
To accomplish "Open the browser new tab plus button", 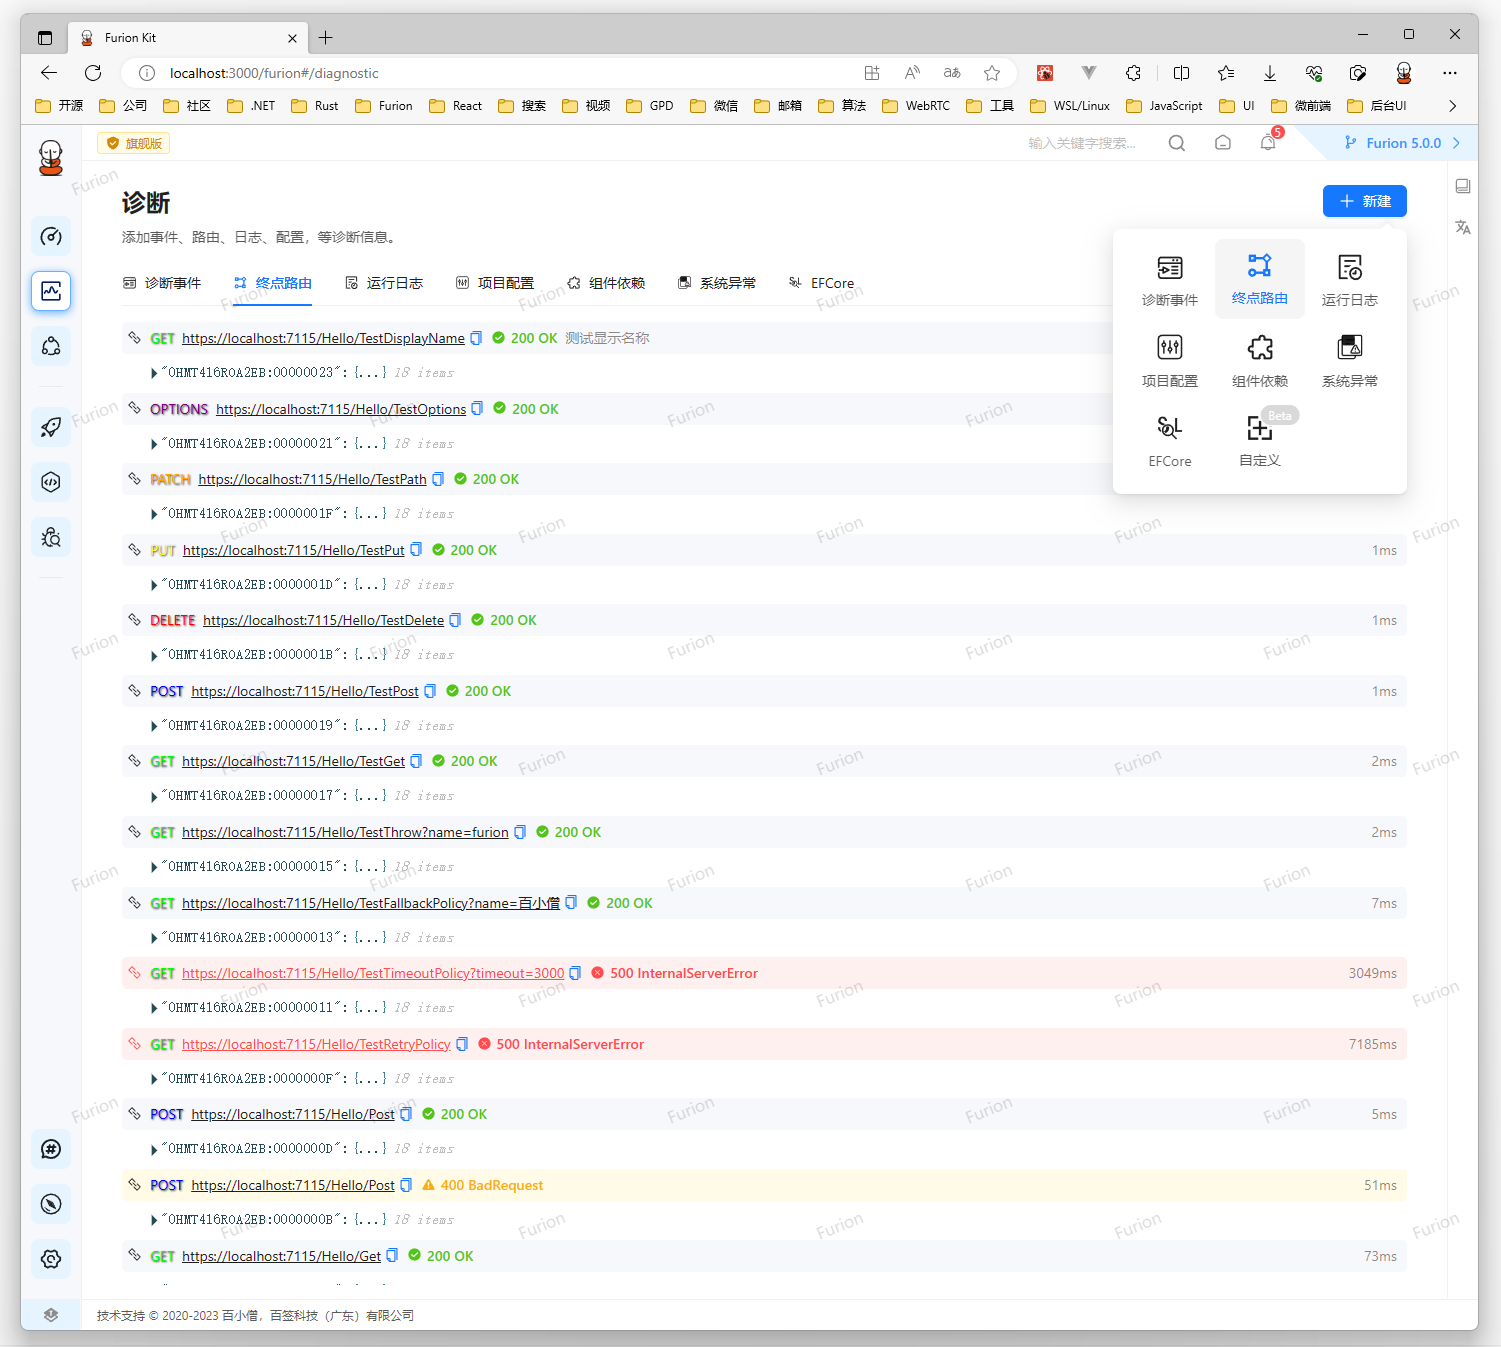I will coord(325,38).
